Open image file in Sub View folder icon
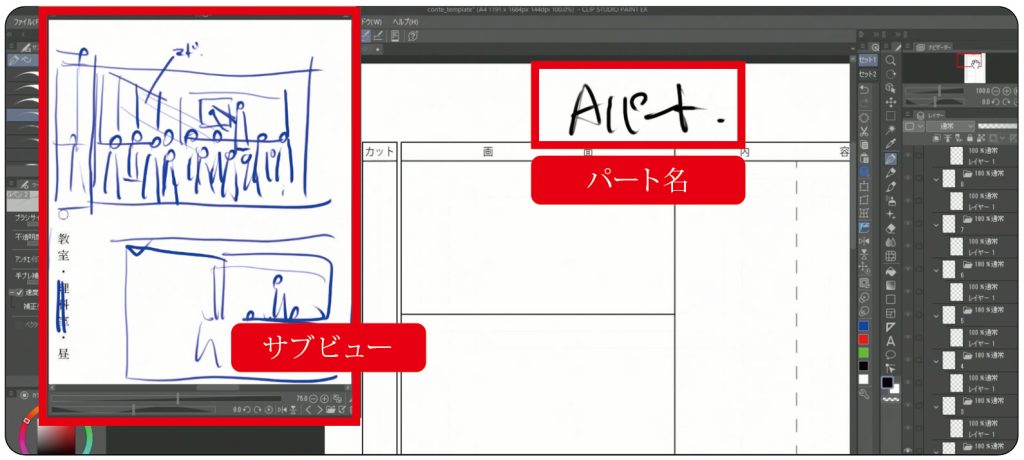1024x460 pixels. click(330, 410)
